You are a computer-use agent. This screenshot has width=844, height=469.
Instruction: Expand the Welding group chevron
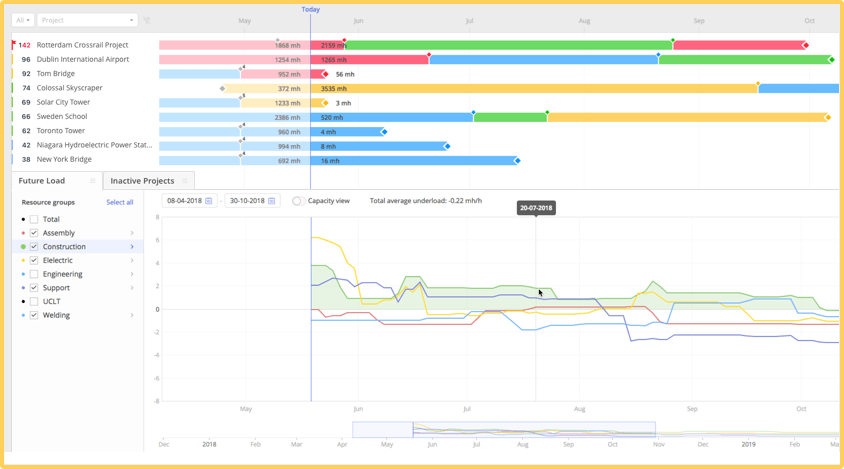click(x=132, y=316)
